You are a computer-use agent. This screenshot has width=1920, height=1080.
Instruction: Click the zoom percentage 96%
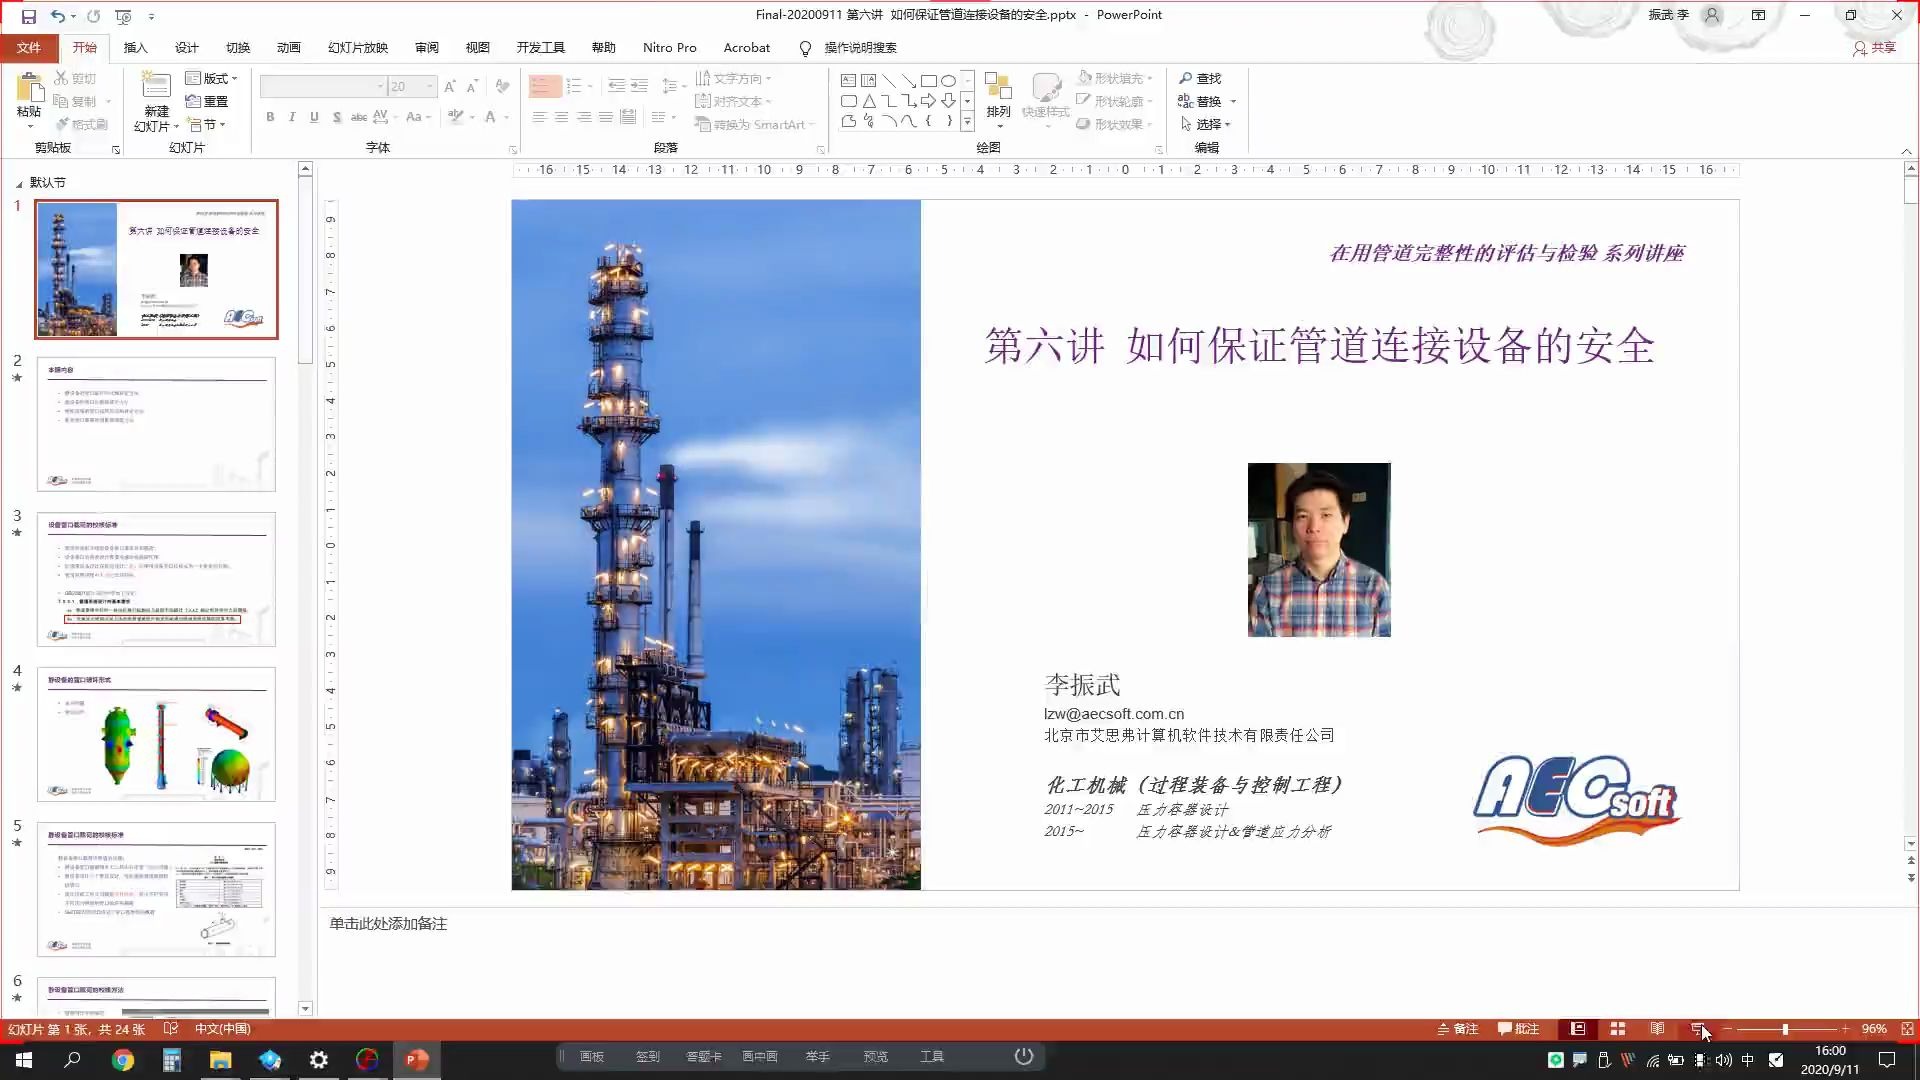pos(1874,1029)
